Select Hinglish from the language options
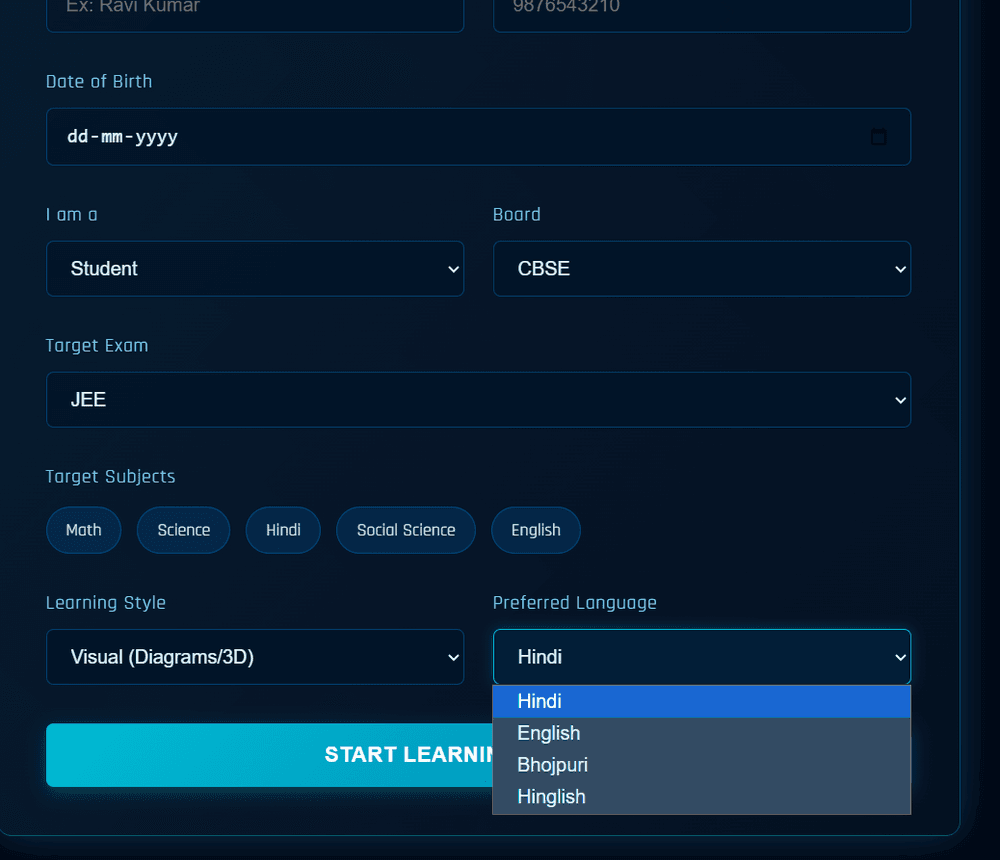1000x860 pixels. coord(701,797)
